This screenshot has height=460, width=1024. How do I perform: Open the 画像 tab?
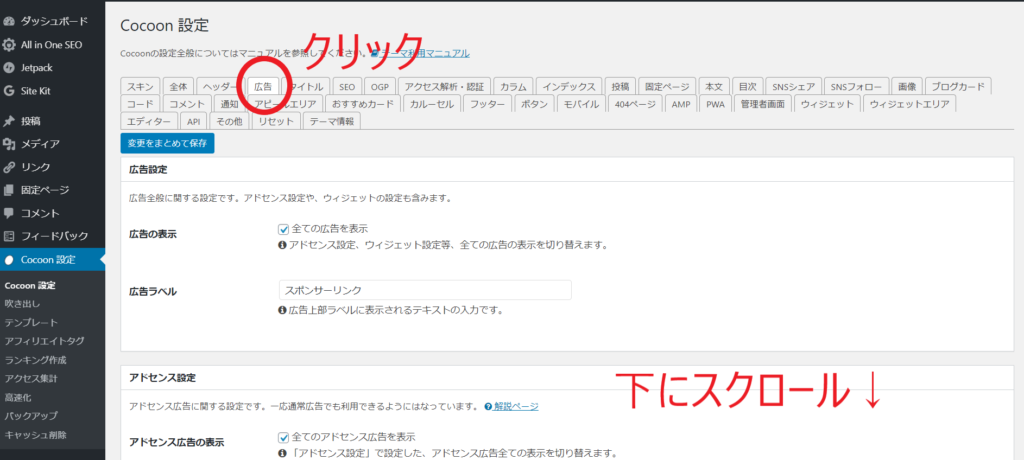tap(906, 87)
